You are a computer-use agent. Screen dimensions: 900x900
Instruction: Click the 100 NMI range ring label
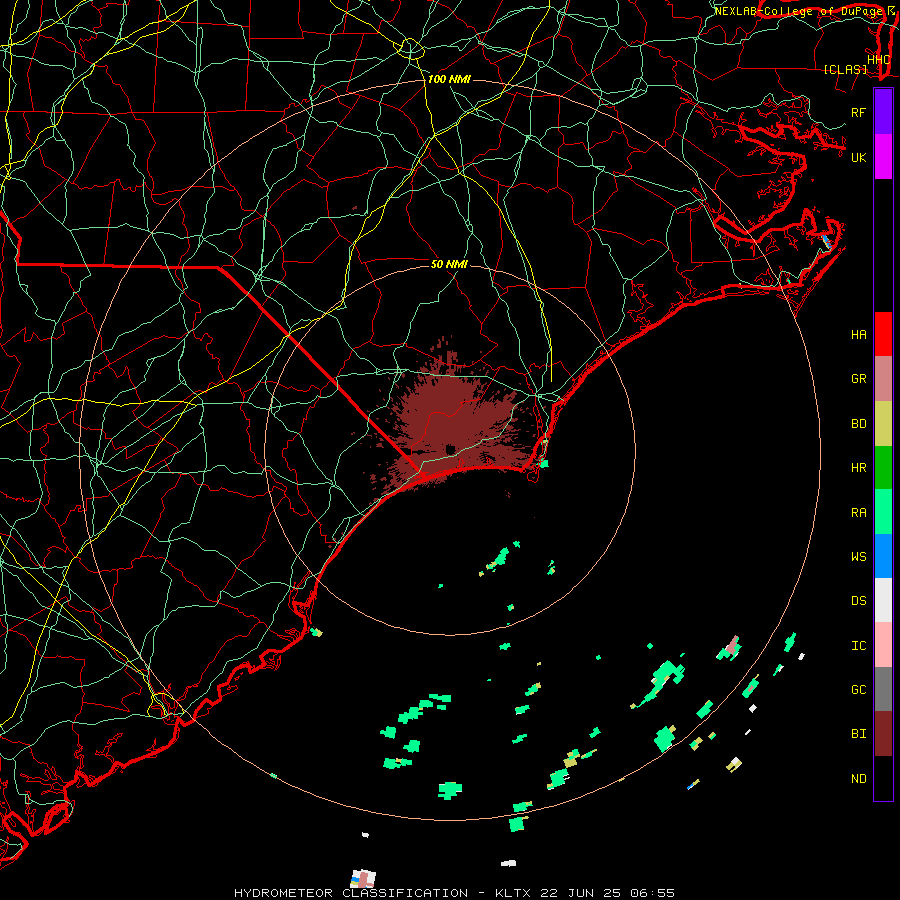click(449, 79)
